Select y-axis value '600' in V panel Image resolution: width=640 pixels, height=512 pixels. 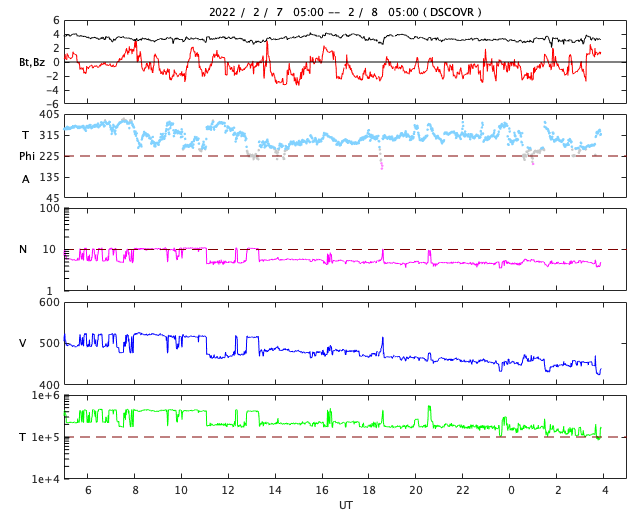tap(49, 303)
